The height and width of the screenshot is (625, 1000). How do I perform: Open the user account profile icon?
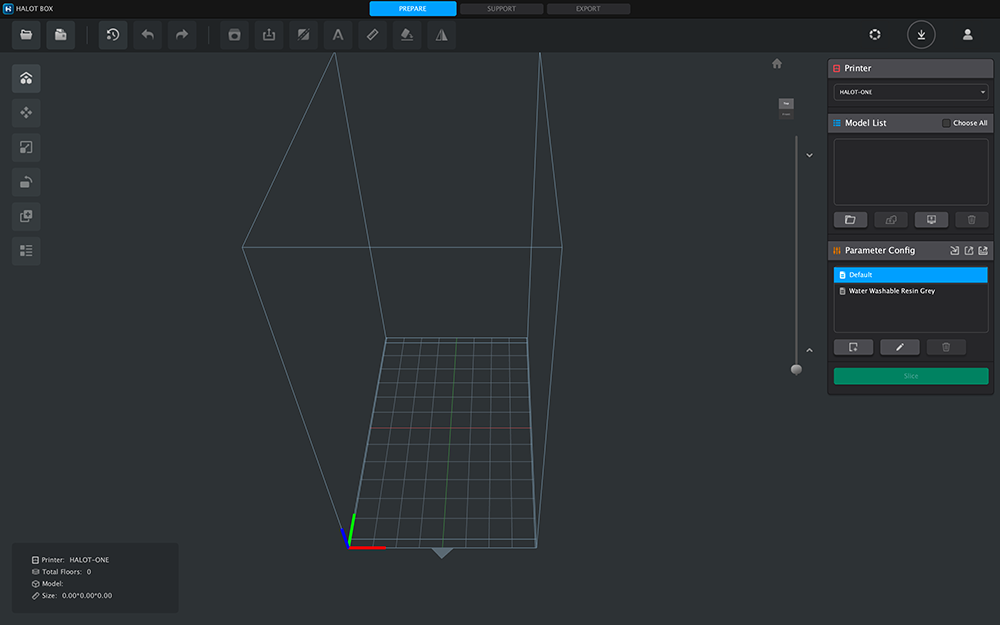tap(967, 34)
